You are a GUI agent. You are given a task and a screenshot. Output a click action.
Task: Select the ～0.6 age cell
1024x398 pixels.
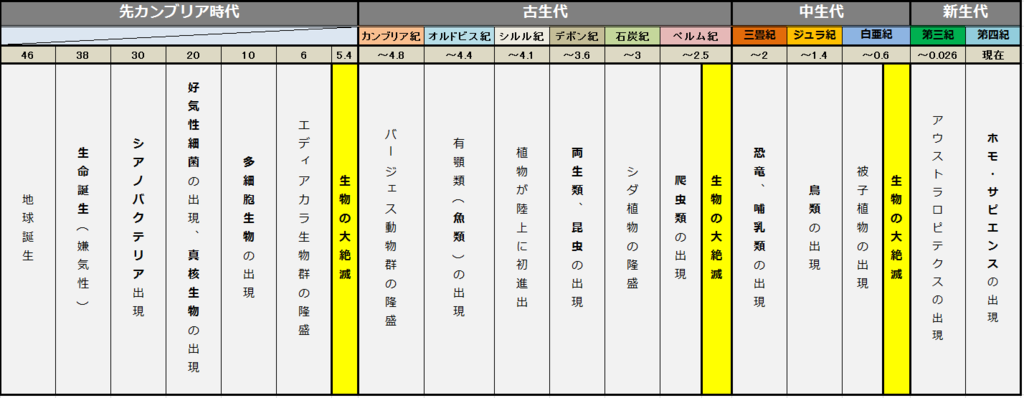pyautogui.click(x=876, y=55)
